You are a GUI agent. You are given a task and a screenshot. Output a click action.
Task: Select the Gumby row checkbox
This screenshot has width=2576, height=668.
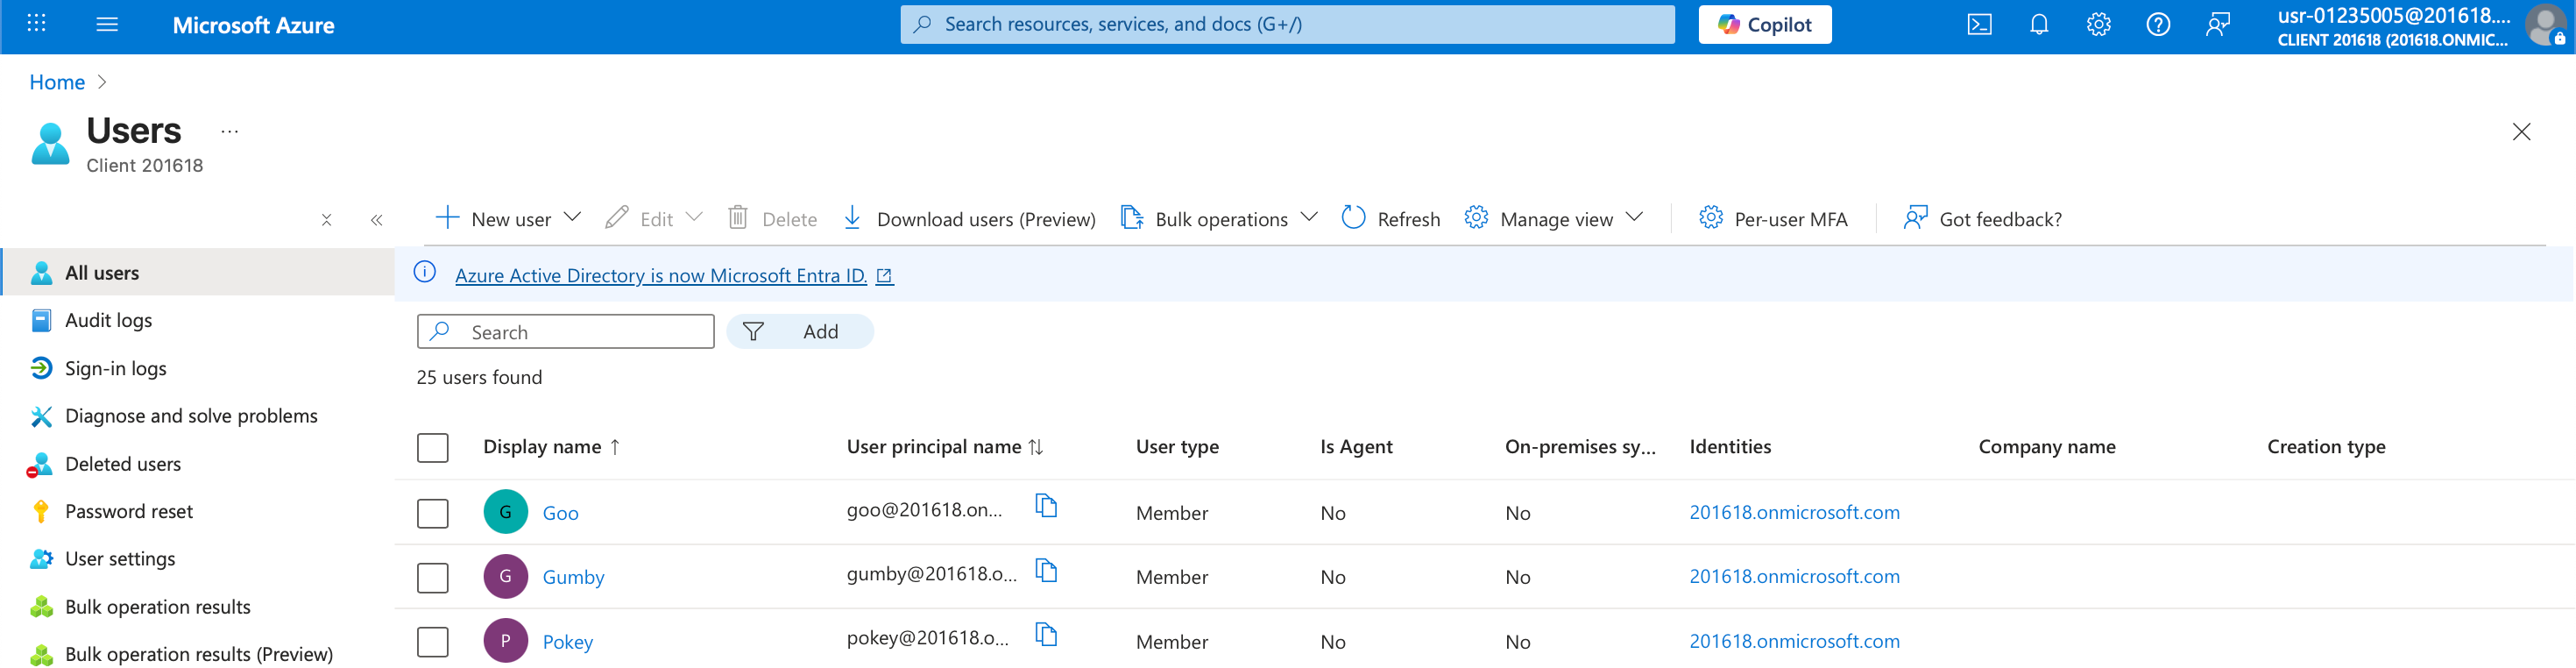coord(432,577)
